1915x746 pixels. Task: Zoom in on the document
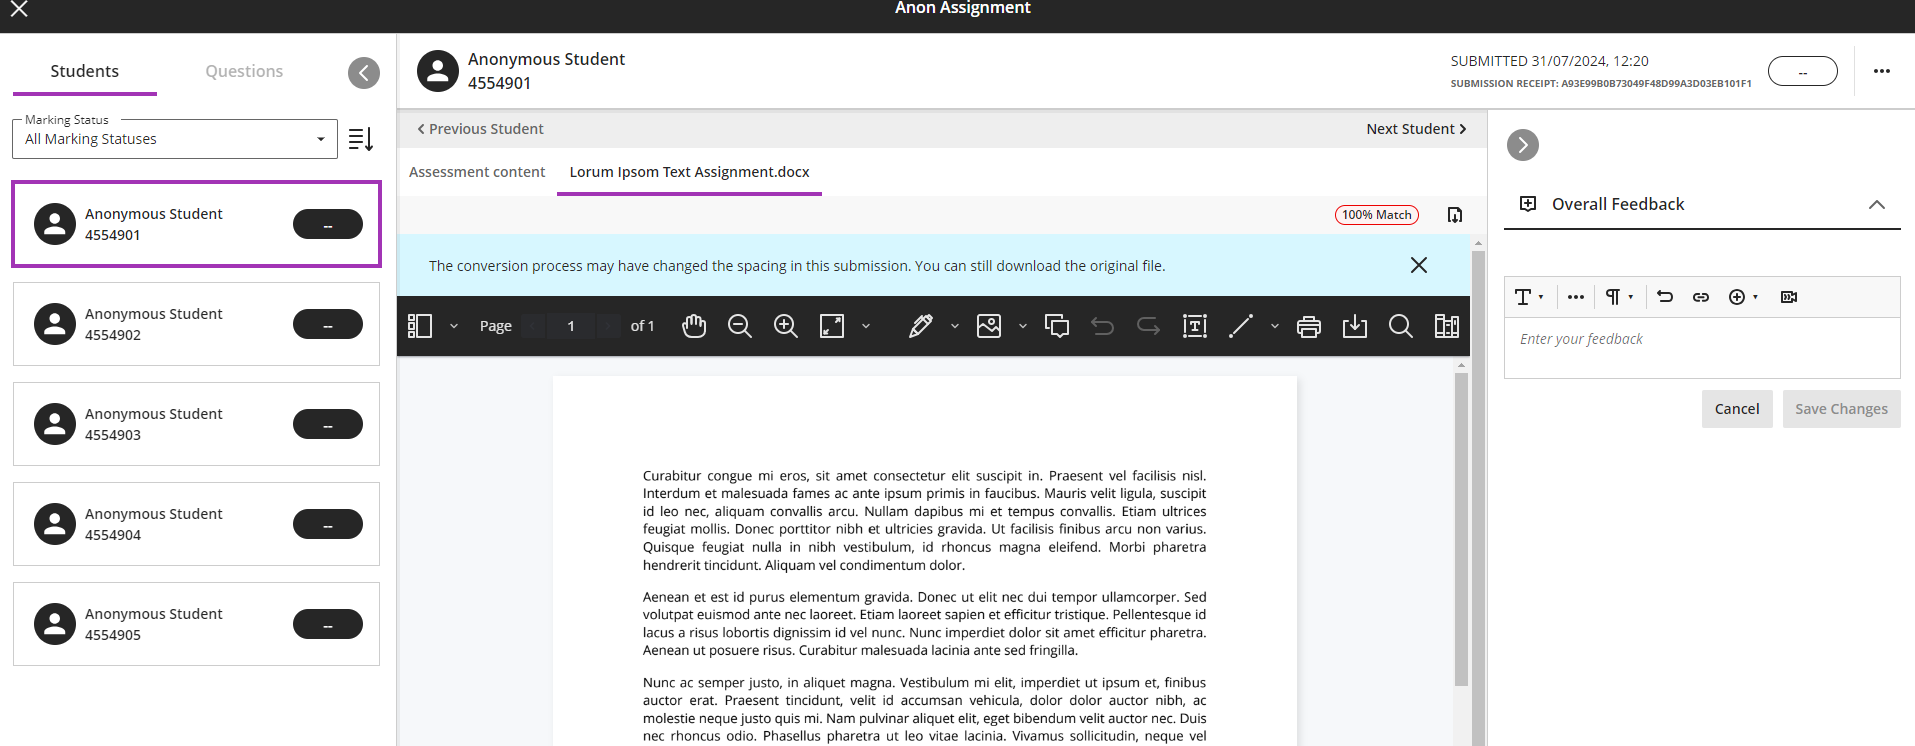pos(786,326)
